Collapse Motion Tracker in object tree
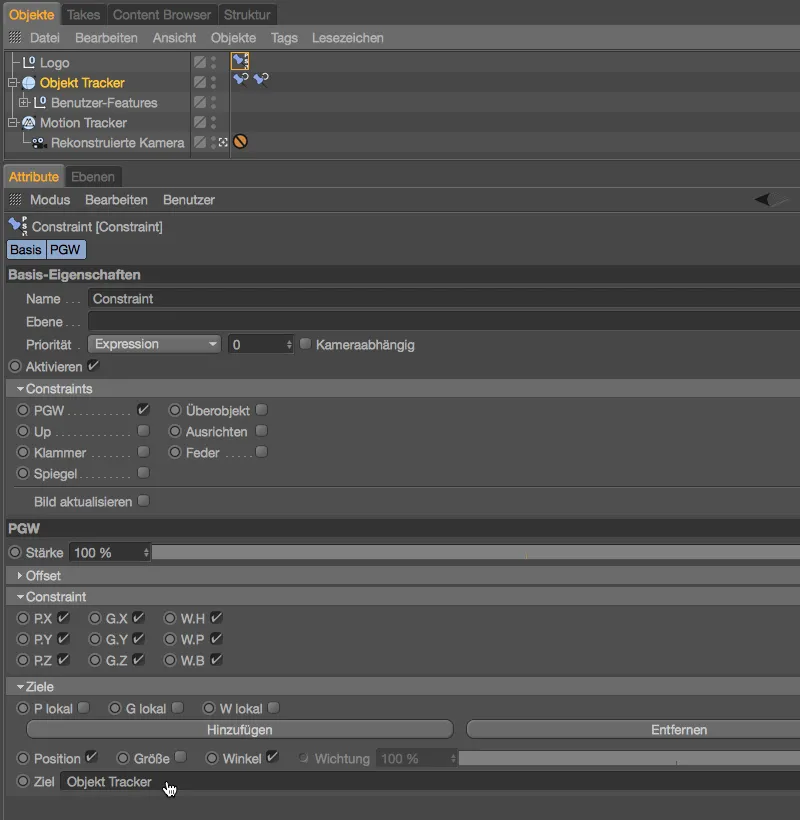The height and width of the screenshot is (820, 800). 13,122
